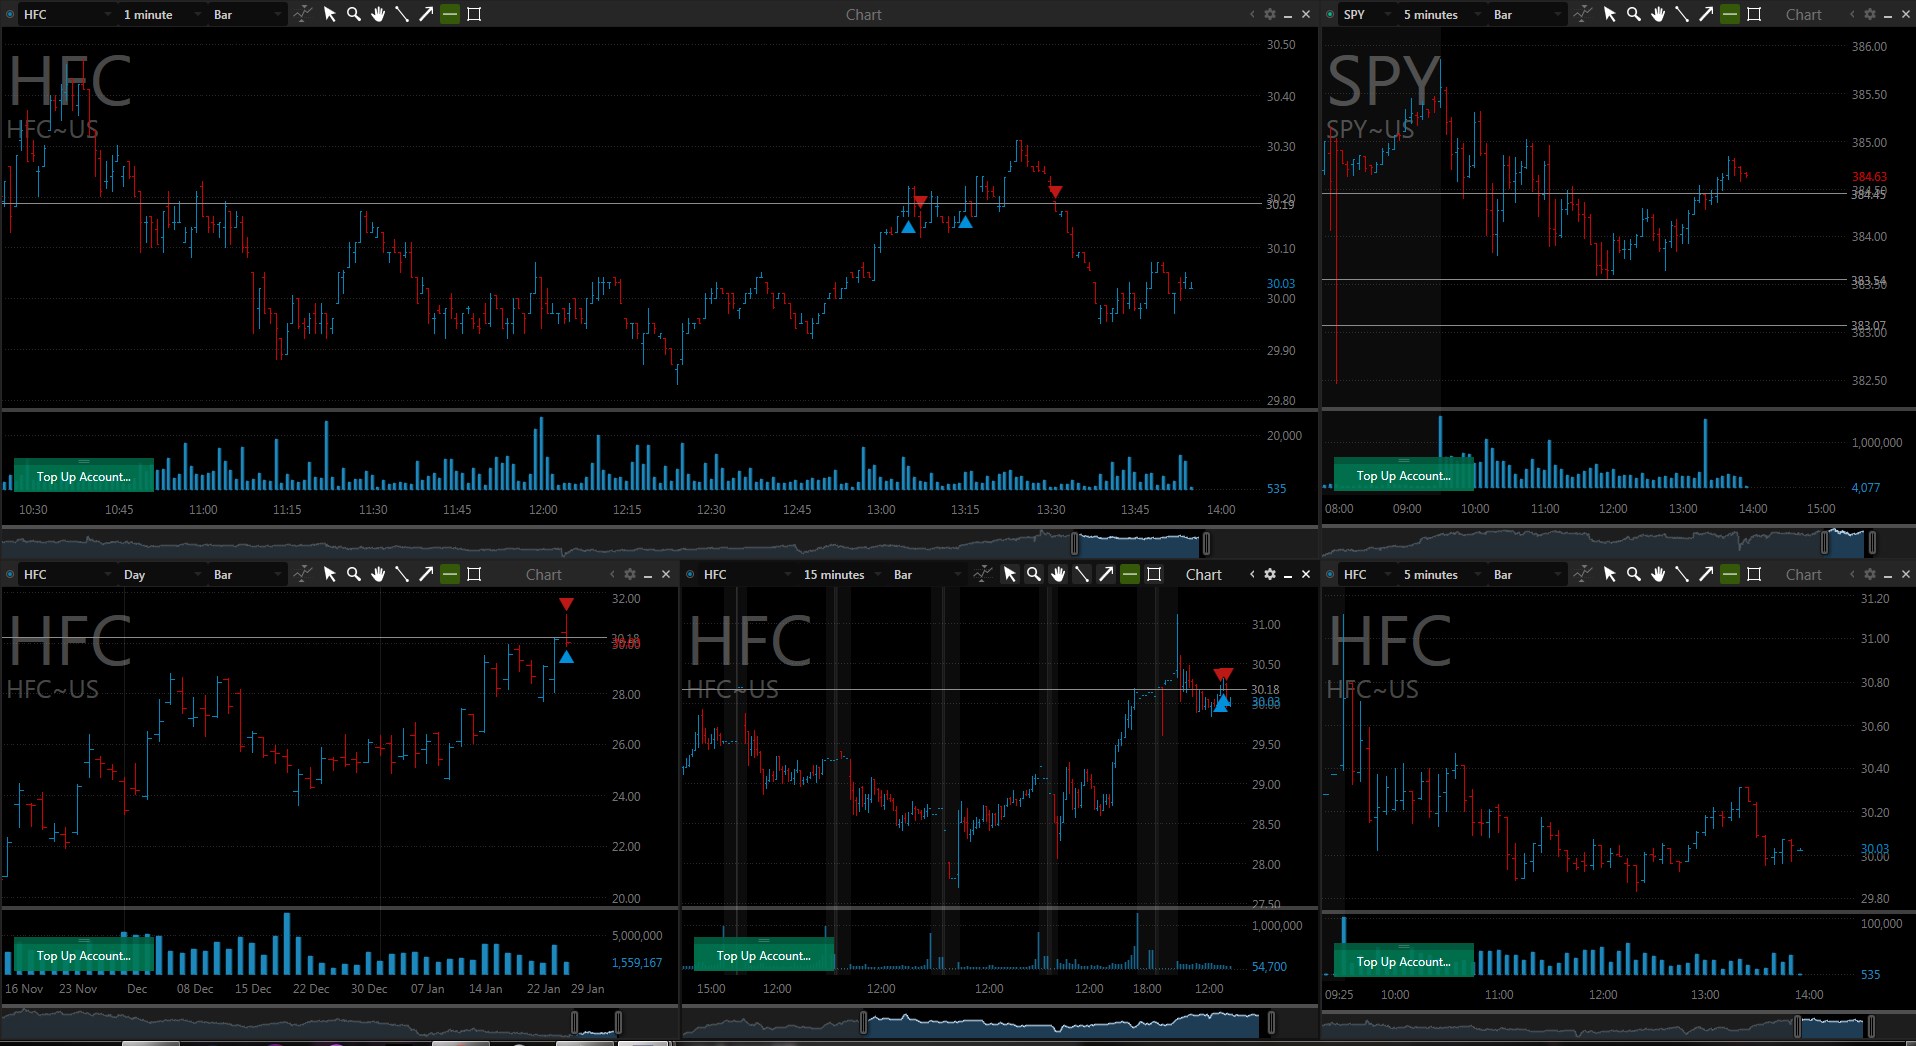Select trend line tool in bottom-right HFC 5 minutes chart
1916x1046 pixels.
pos(1682,574)
